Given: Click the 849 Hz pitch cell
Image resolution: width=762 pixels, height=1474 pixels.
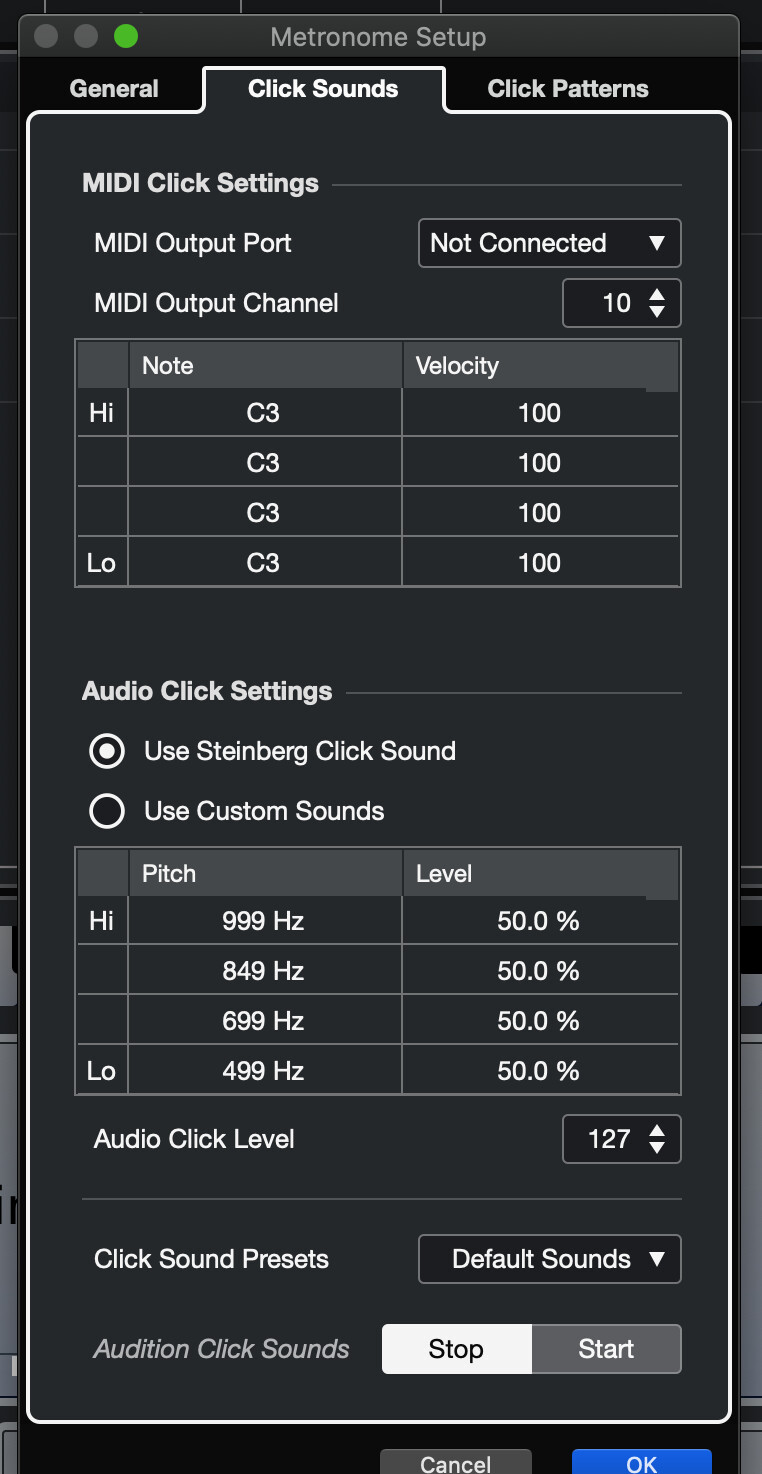Looking at the screenshot, I should point(264,971).
